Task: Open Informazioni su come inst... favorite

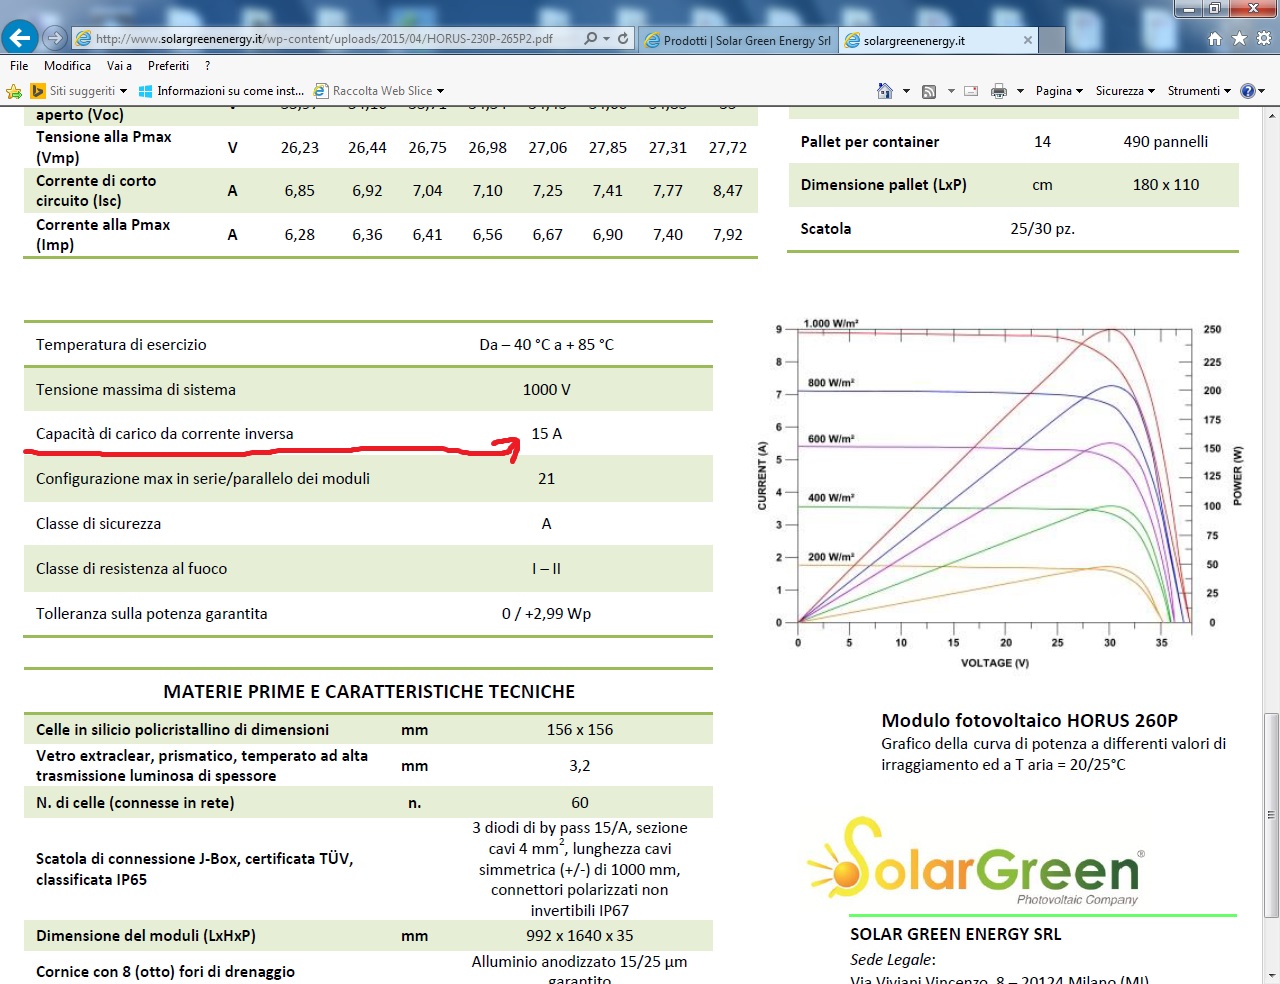Action: coord(221,91)
